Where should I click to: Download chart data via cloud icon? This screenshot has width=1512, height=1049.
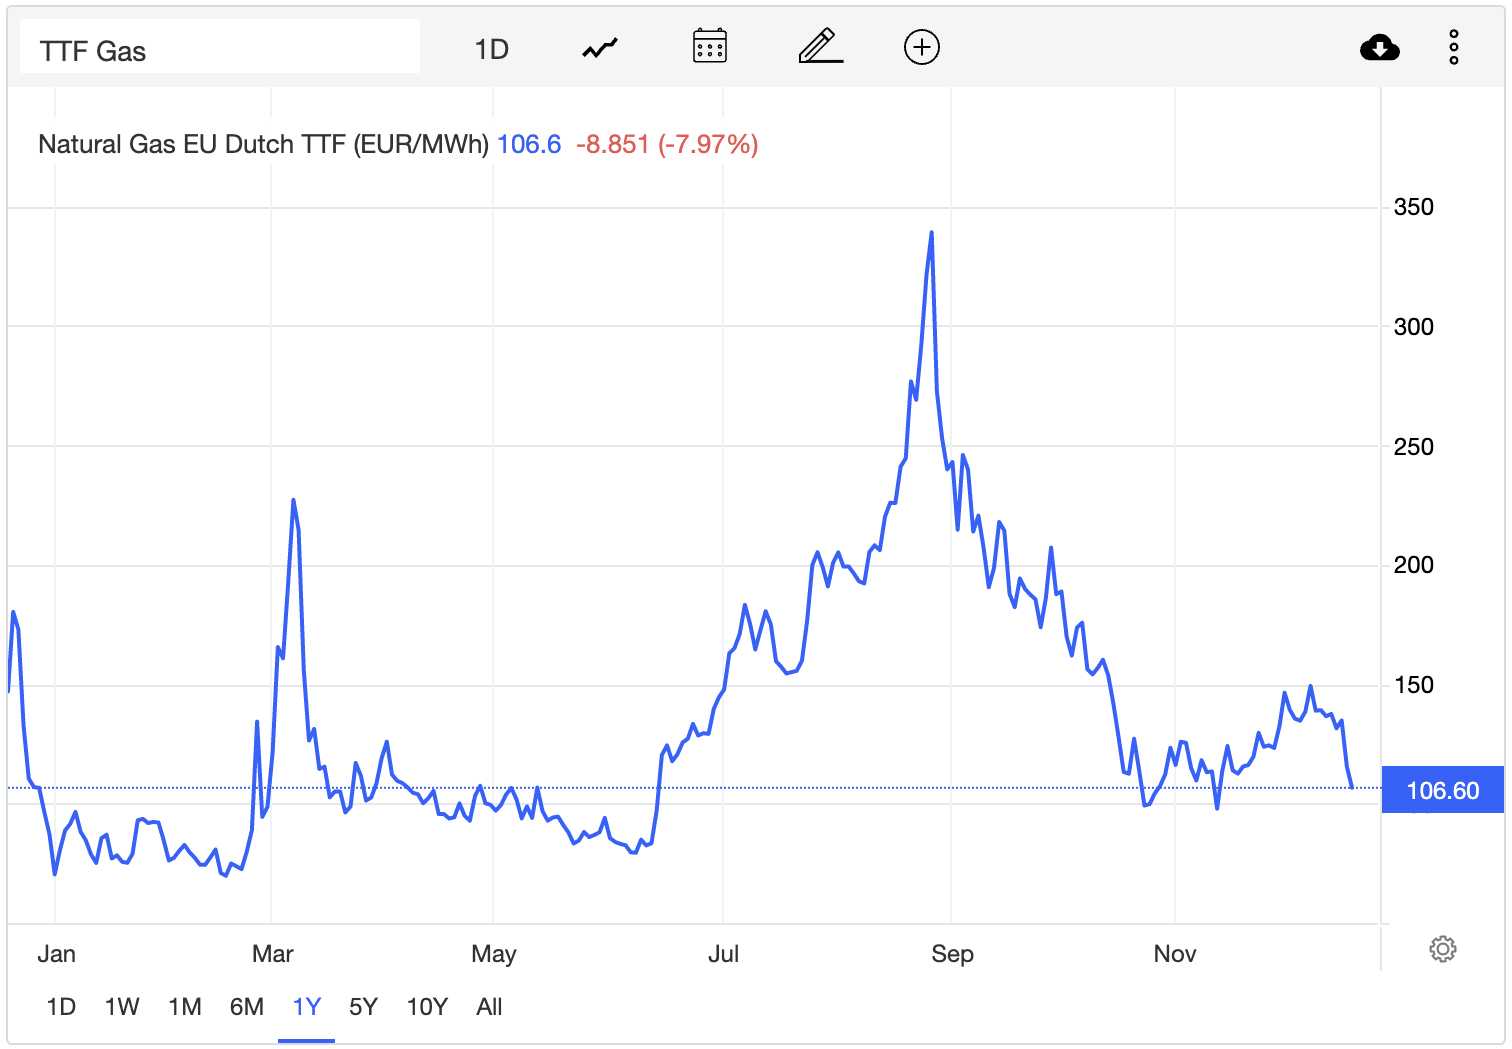tap(1380, 47)
